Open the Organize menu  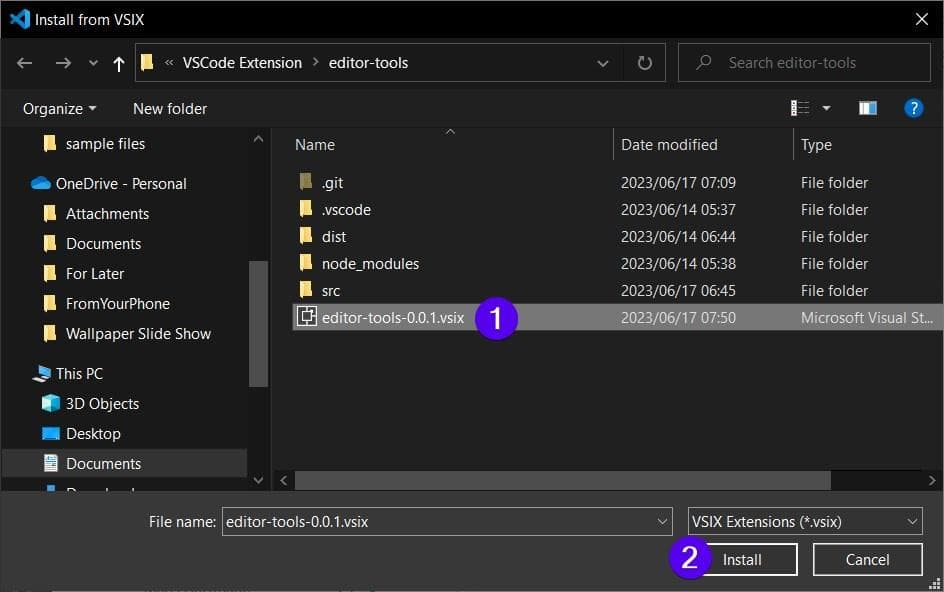tap(59, 109)
